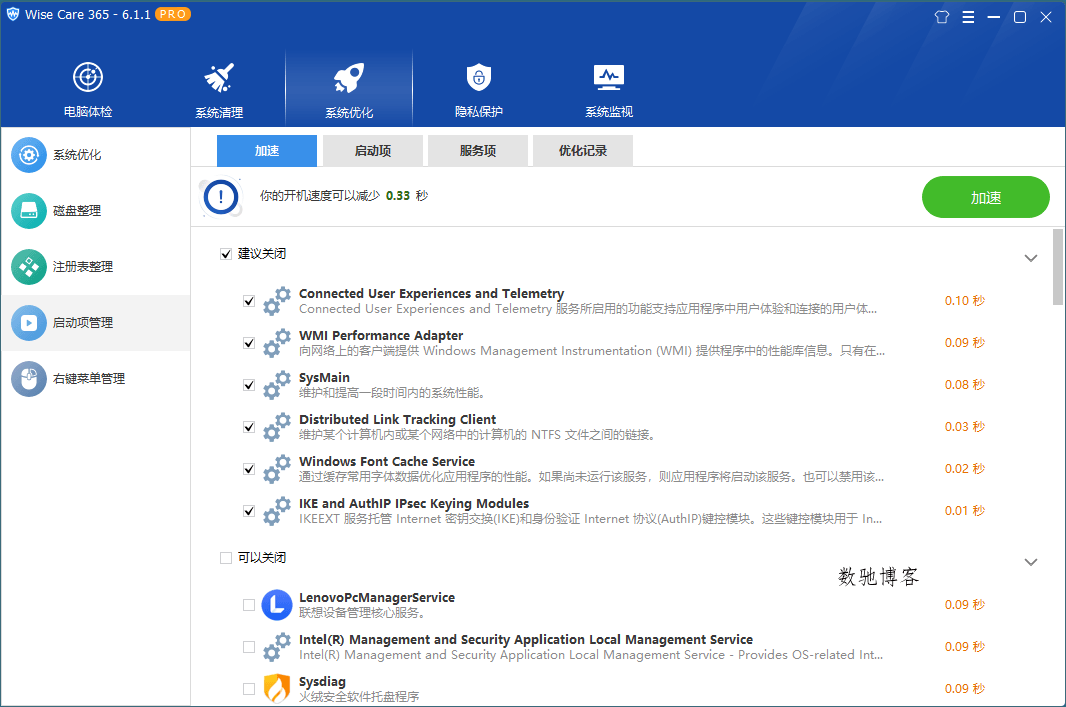Click gear icon of Windows Font Cache Service

coord(277,469)
